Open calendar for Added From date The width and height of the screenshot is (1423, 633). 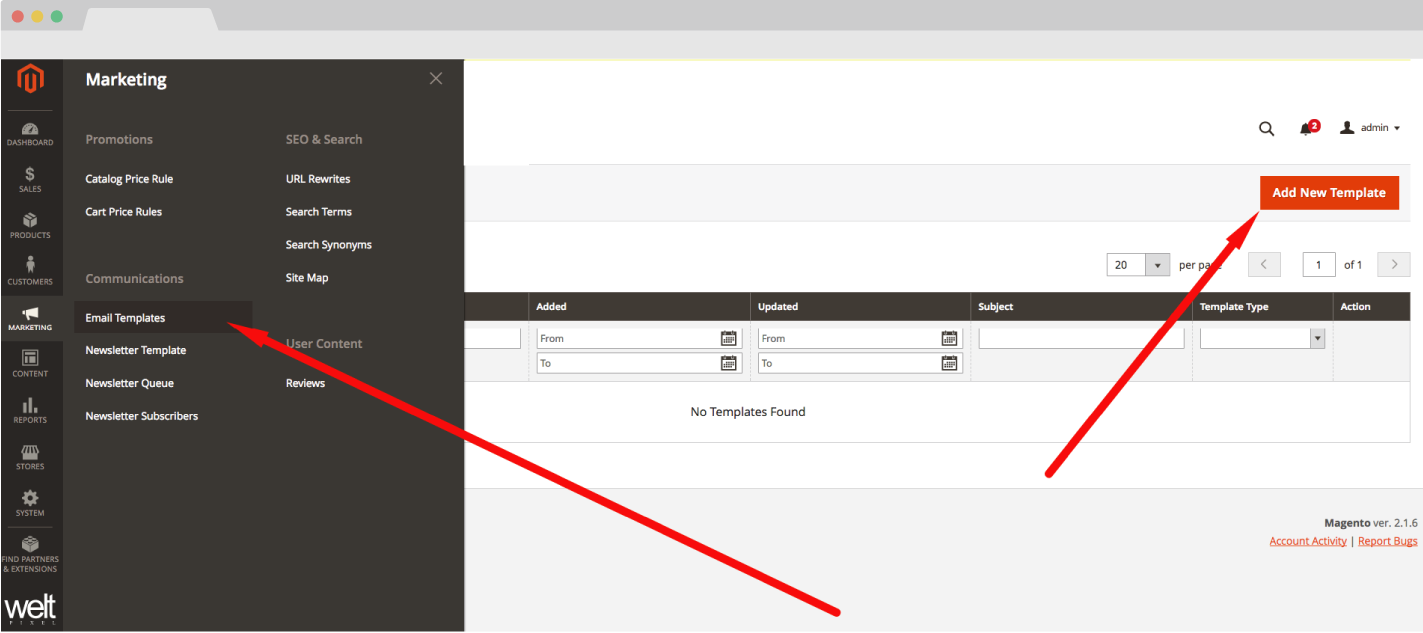click(729, 338)
